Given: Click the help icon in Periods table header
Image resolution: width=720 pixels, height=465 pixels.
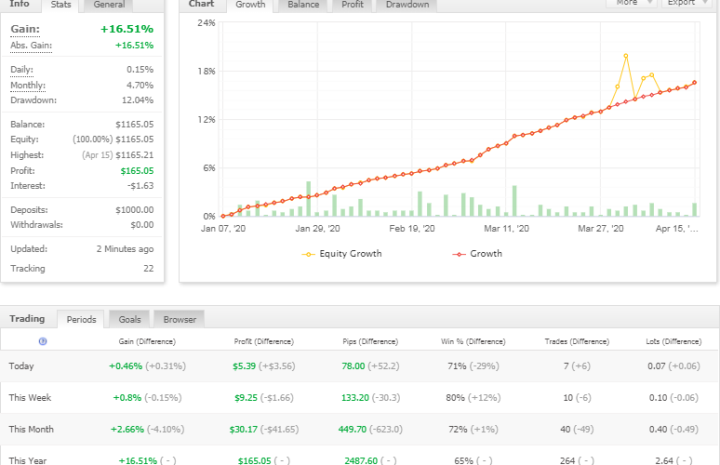Looking at the screenshot, I should pyautogui.click(x=42, y=341).
